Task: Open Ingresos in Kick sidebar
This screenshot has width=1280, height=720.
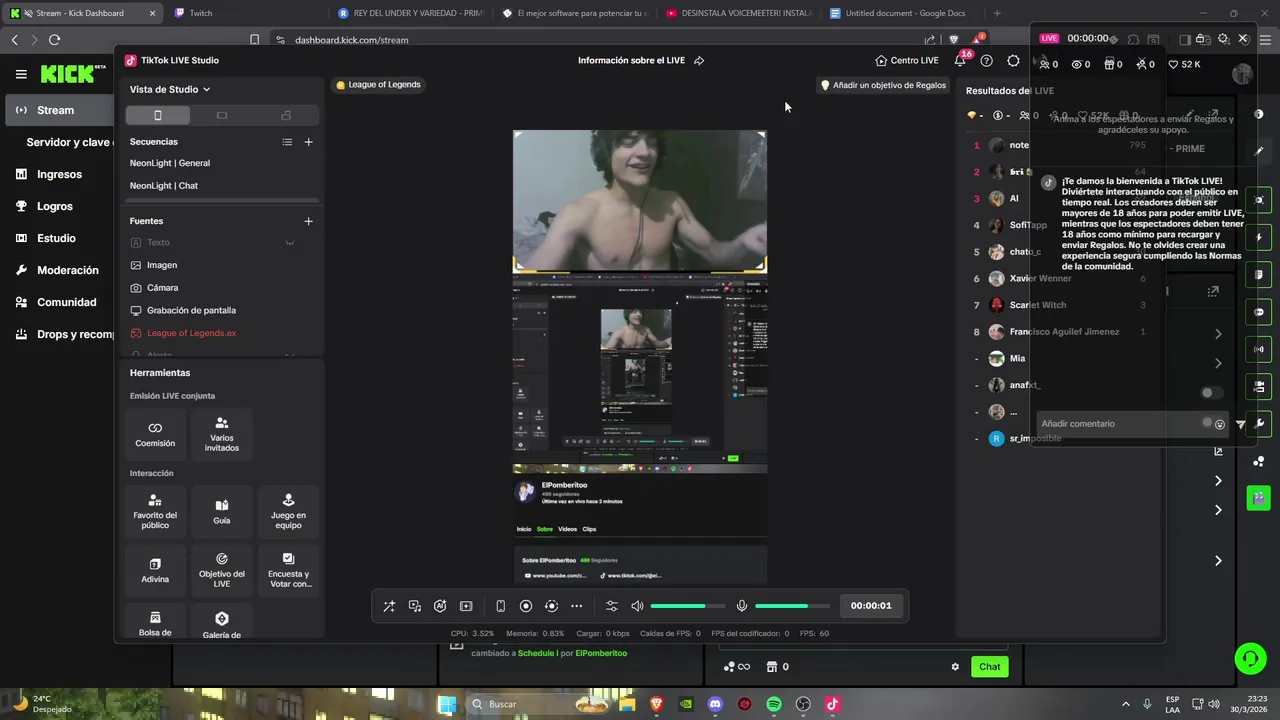Action: tap(58, 174)
